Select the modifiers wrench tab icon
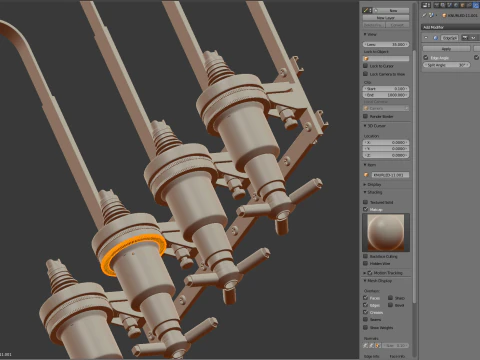The width and height of the screenshot is (480, 360). click(475, 5)
